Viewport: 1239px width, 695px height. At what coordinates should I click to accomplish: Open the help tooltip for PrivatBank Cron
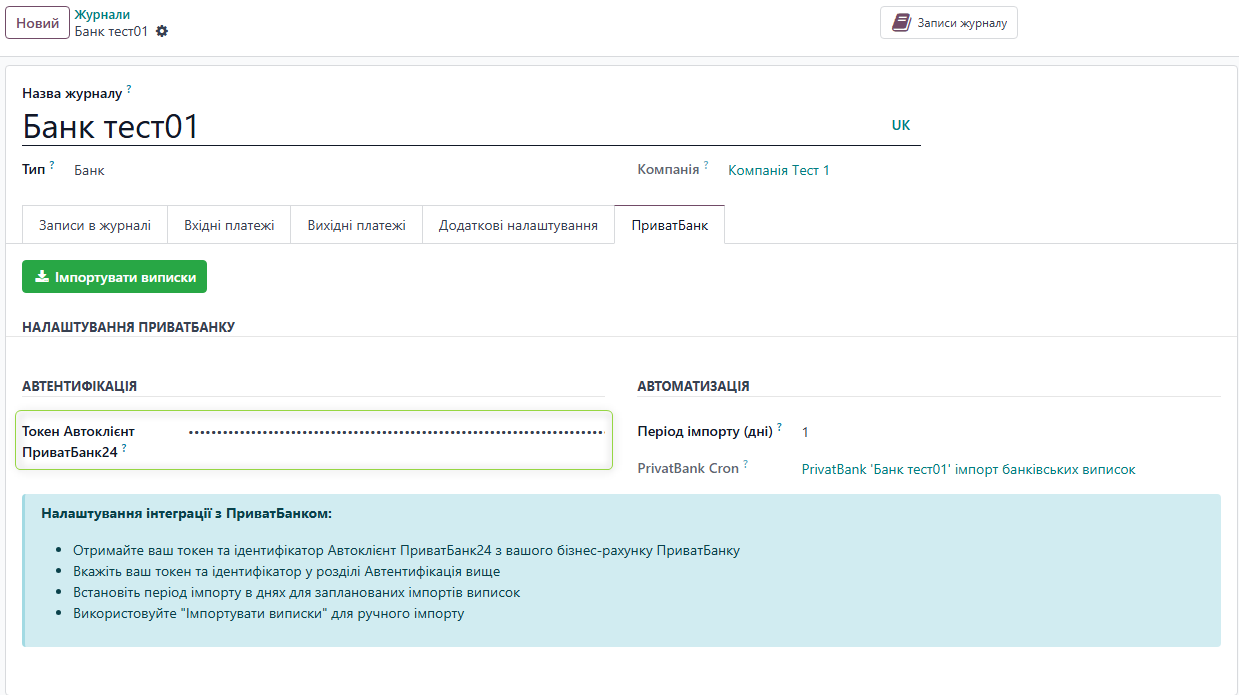(746, 463)
